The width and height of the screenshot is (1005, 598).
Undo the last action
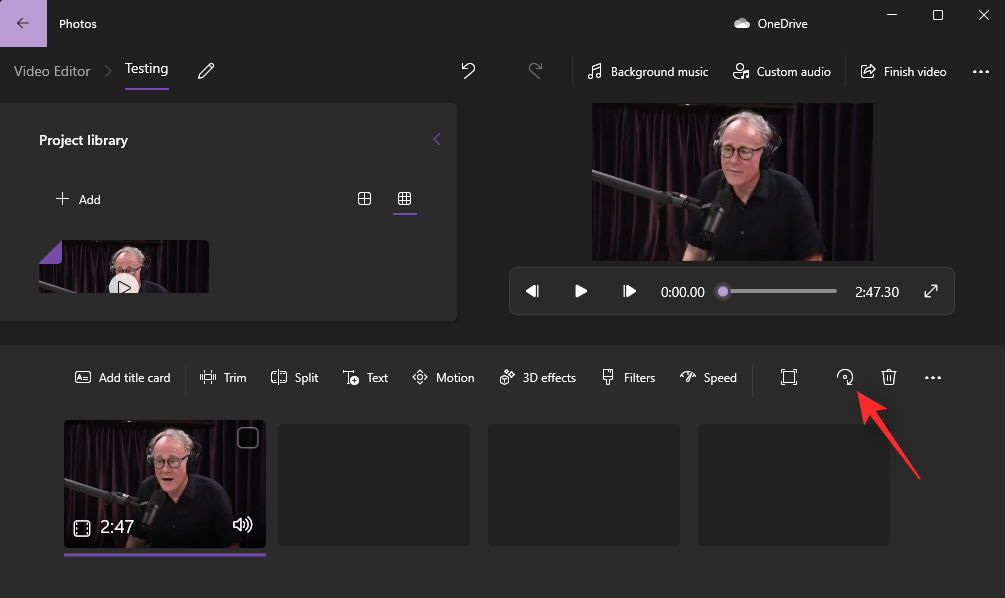click(469, 71)
